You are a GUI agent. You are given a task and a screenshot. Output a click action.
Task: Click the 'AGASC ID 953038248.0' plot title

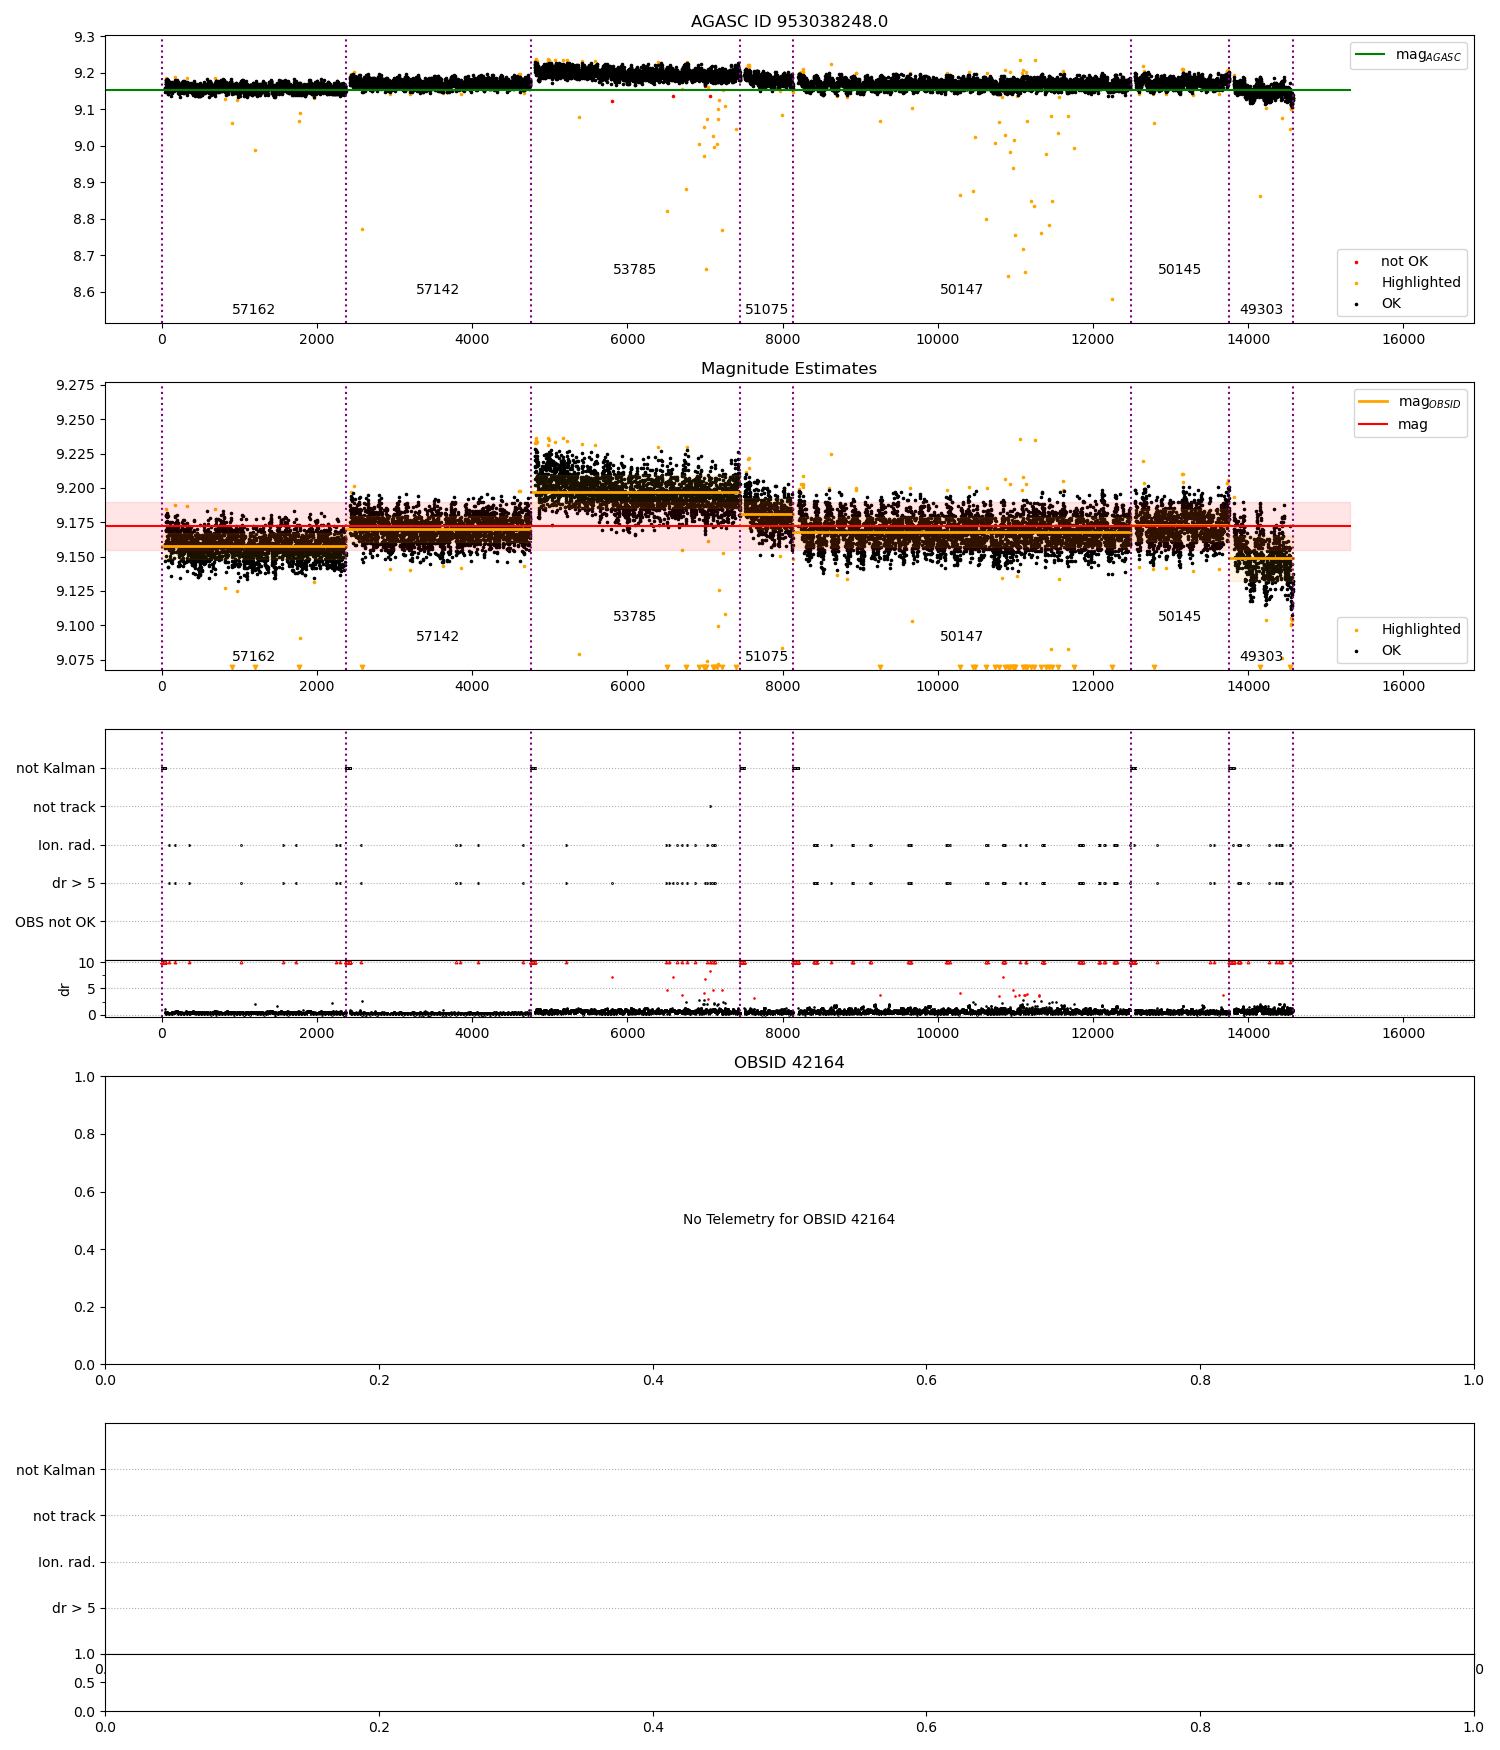[x=789, y=22]
